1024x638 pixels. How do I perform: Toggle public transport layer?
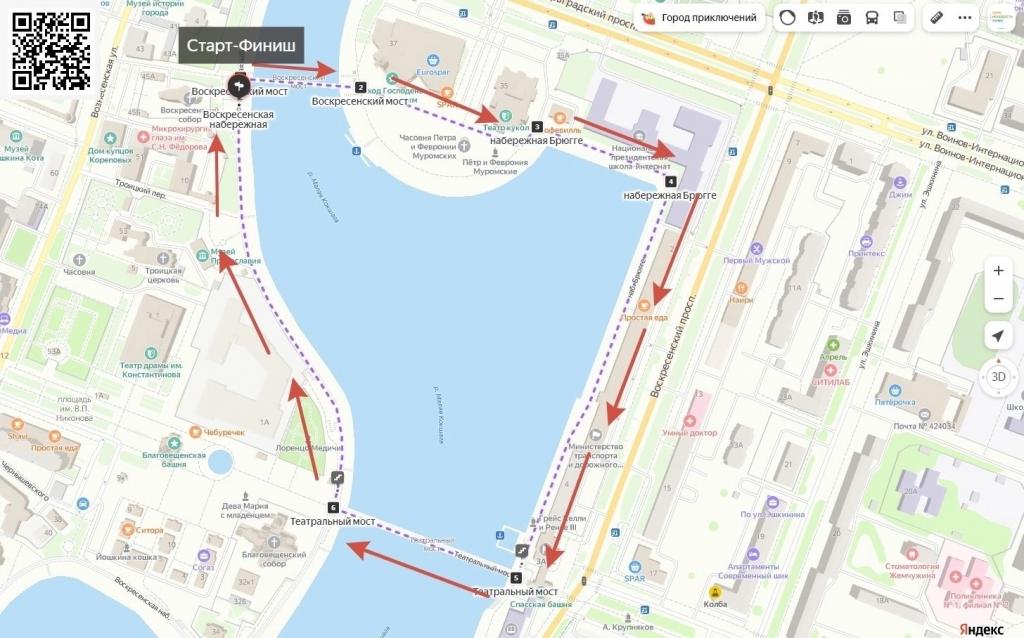click(x=872, y=18)
